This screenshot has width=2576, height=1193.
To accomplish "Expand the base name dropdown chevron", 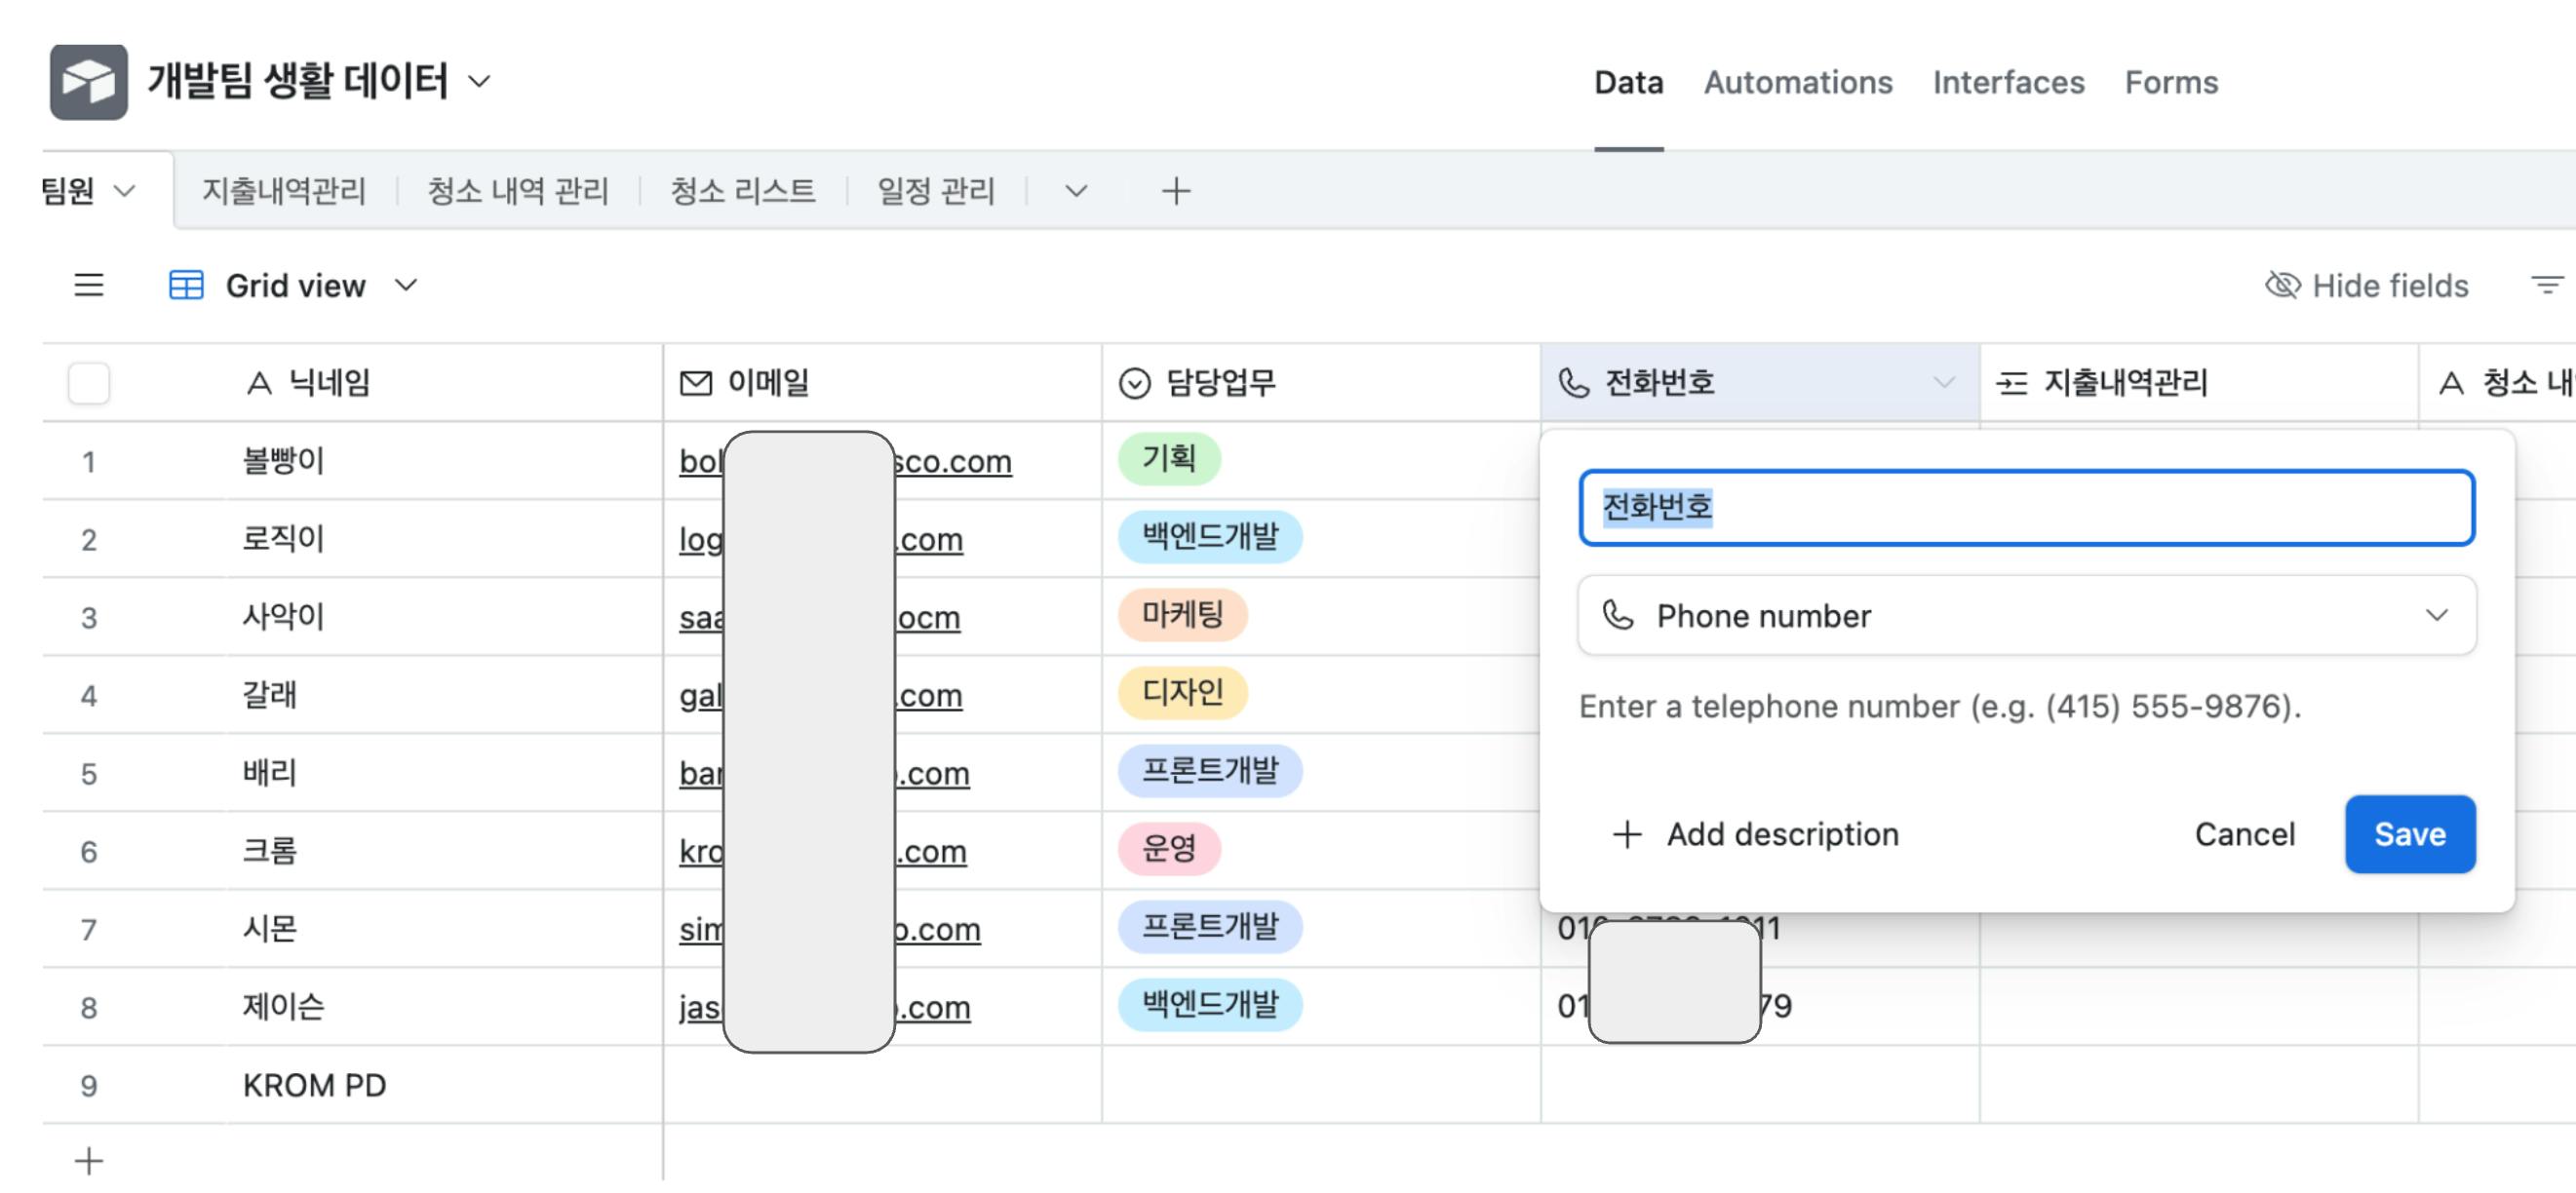I will coord(480,82).
